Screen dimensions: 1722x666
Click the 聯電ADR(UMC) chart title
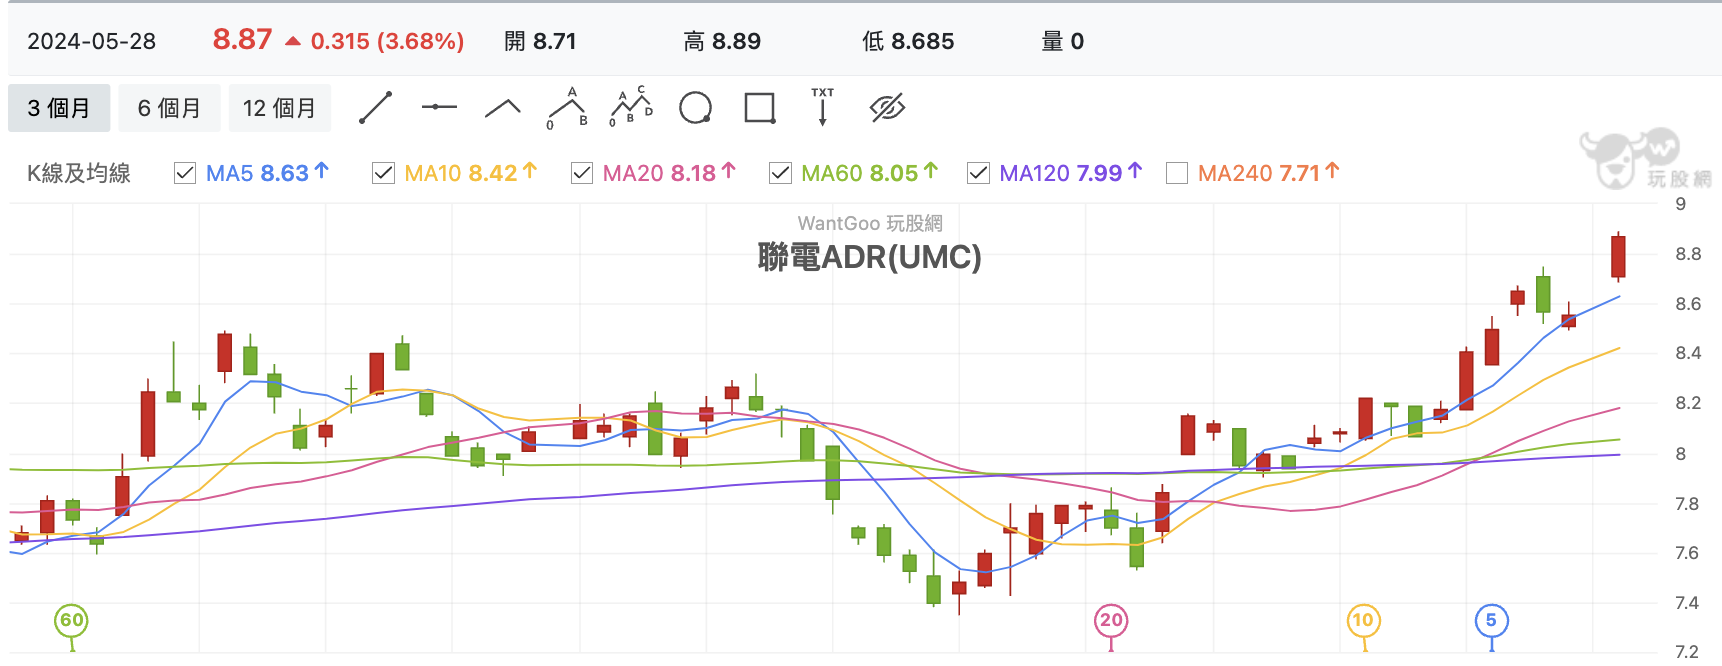(869, 258)
